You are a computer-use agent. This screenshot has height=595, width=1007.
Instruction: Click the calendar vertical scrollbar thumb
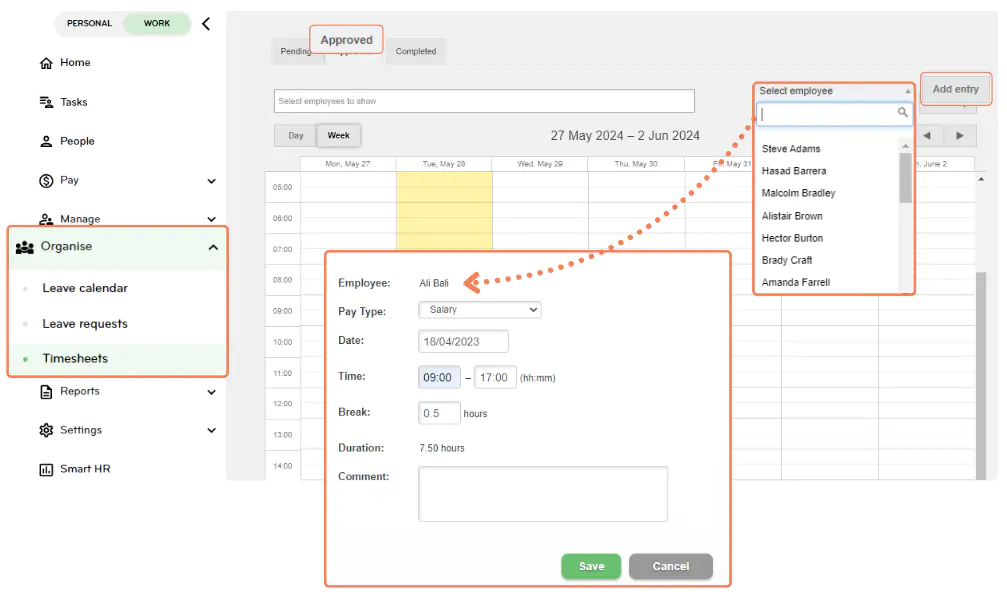(981, 376)
